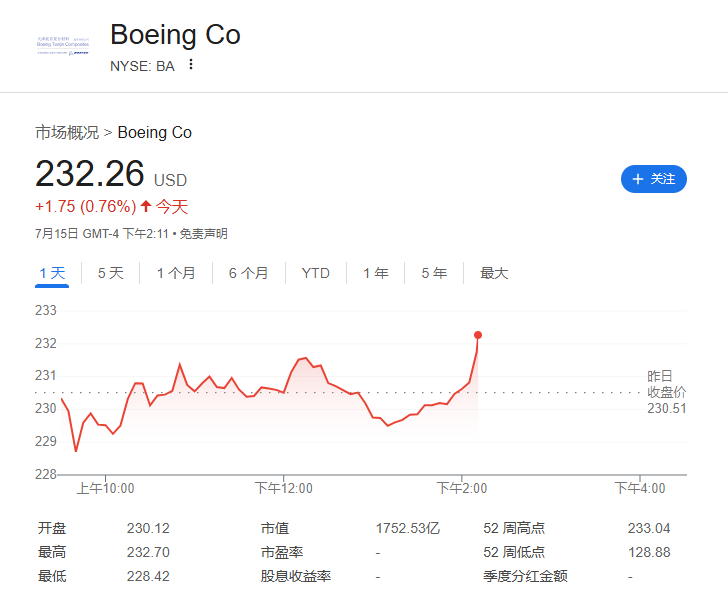Image resolution: width=728 pixels, height=603 pixels.
Task: Open the three-dot menu next to NYSE: BA
Action: [x=190, y=65]
